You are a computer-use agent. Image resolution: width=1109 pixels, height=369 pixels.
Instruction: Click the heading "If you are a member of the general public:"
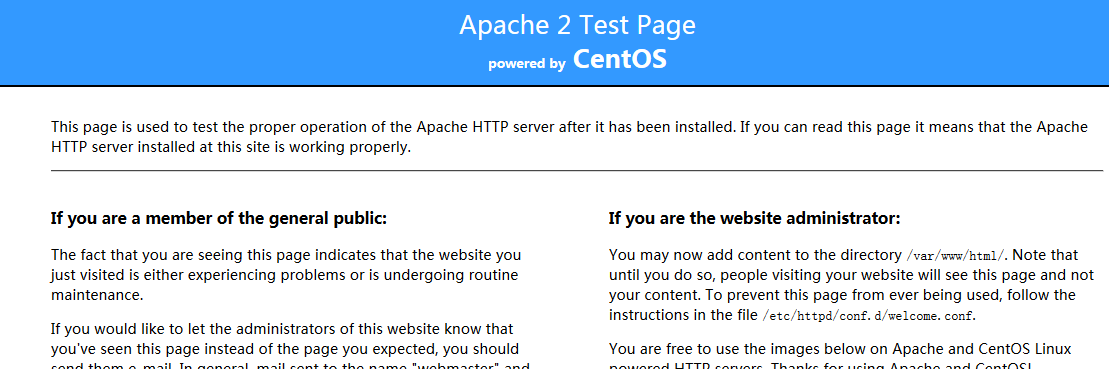click(x=219, y=218)
